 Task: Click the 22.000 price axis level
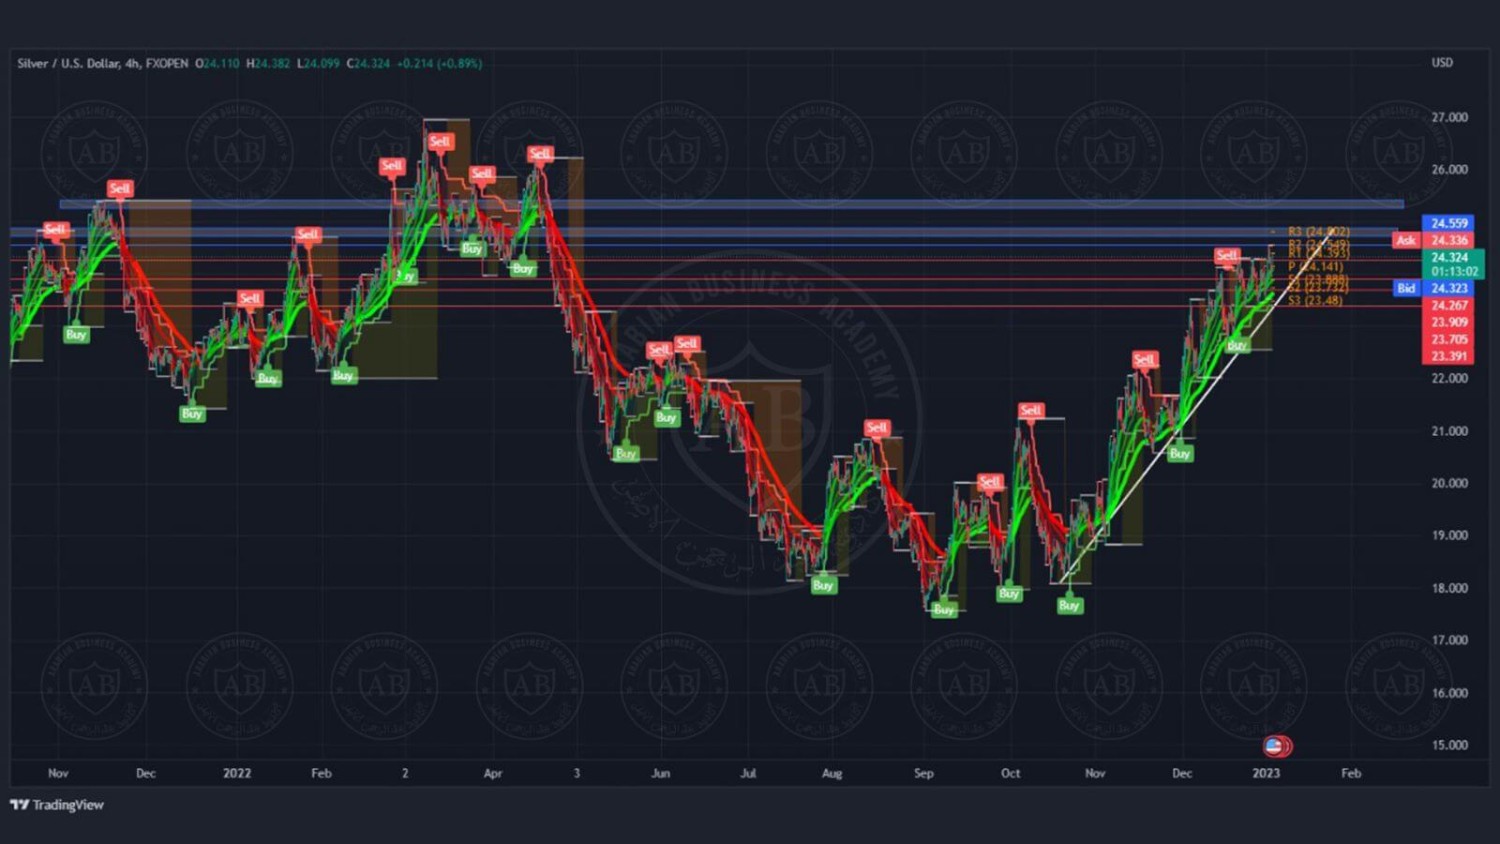(1449, 378)
